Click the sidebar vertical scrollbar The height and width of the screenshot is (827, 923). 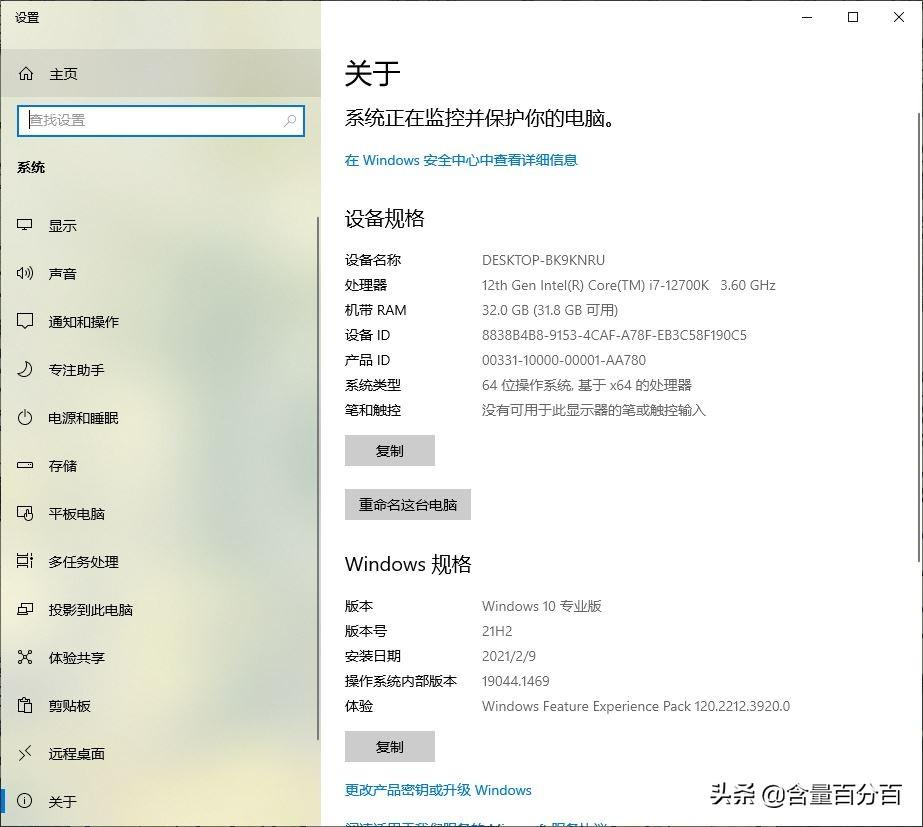[318, 478]
